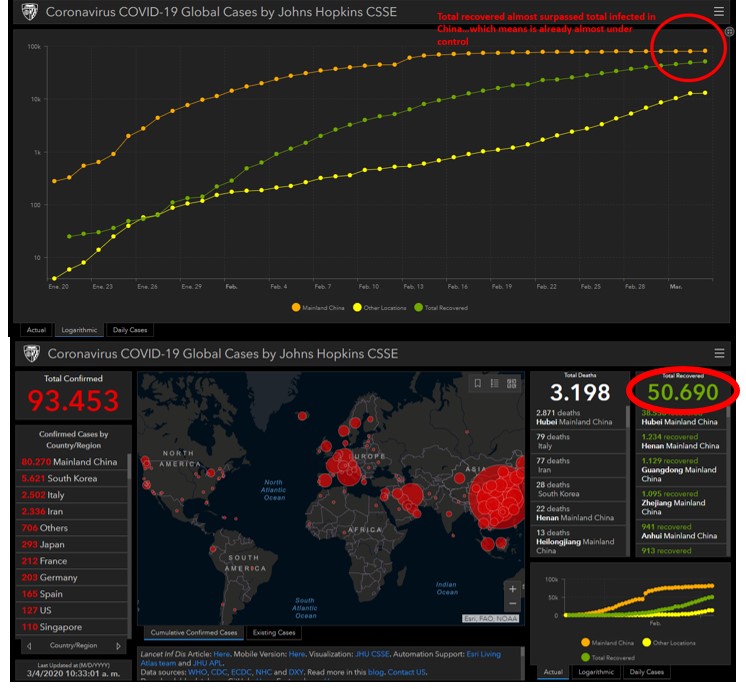Select 293 Japan in country list
Screen dimensions: 746x689
tap(71, 544)
